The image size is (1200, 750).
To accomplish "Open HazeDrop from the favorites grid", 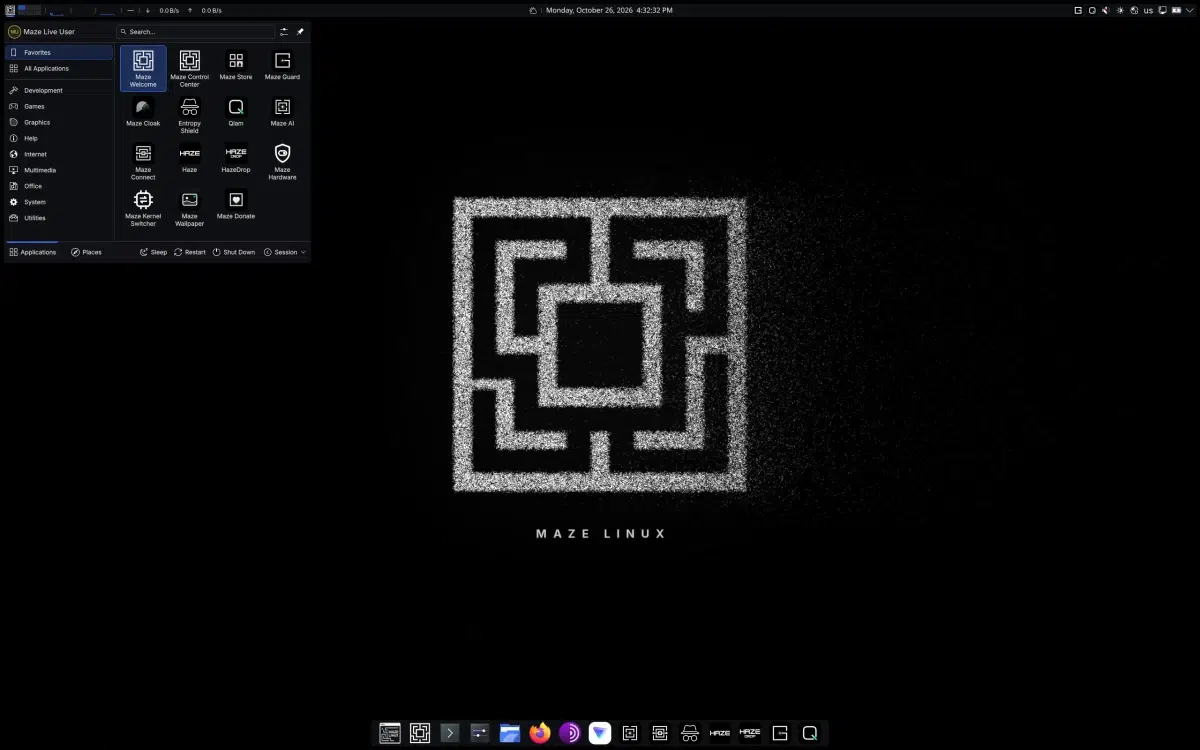I will 236,159.
